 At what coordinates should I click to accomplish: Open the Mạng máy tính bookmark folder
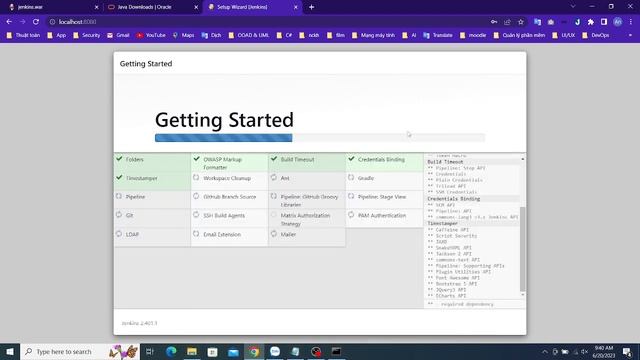coord(373,36)
